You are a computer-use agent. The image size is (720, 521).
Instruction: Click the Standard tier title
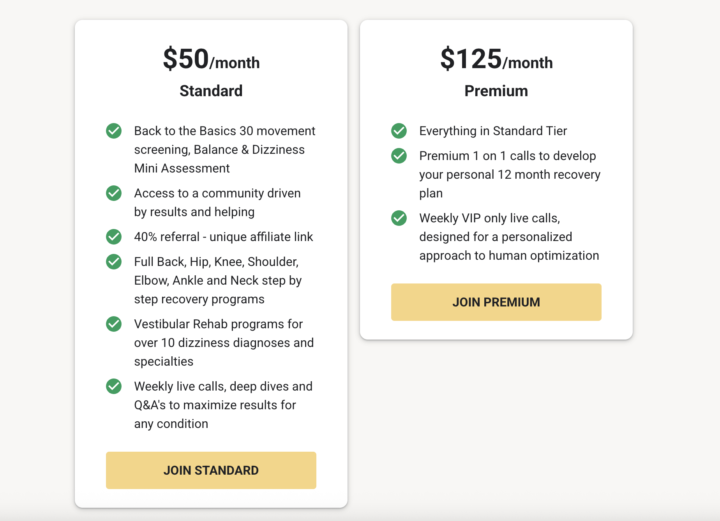(211, 91)
